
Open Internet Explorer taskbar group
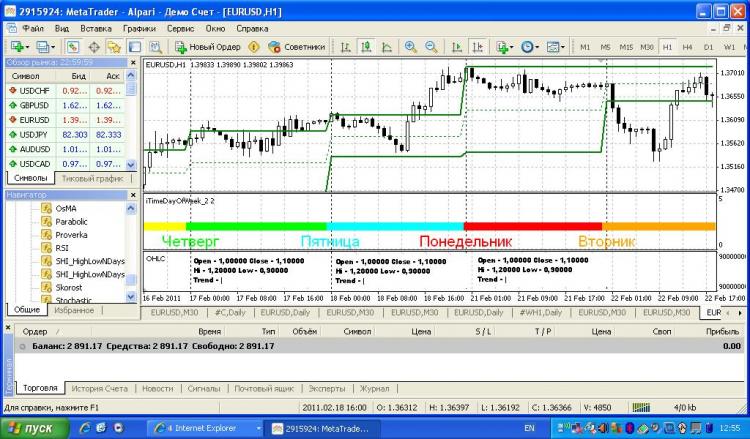(x=205, y=428)
